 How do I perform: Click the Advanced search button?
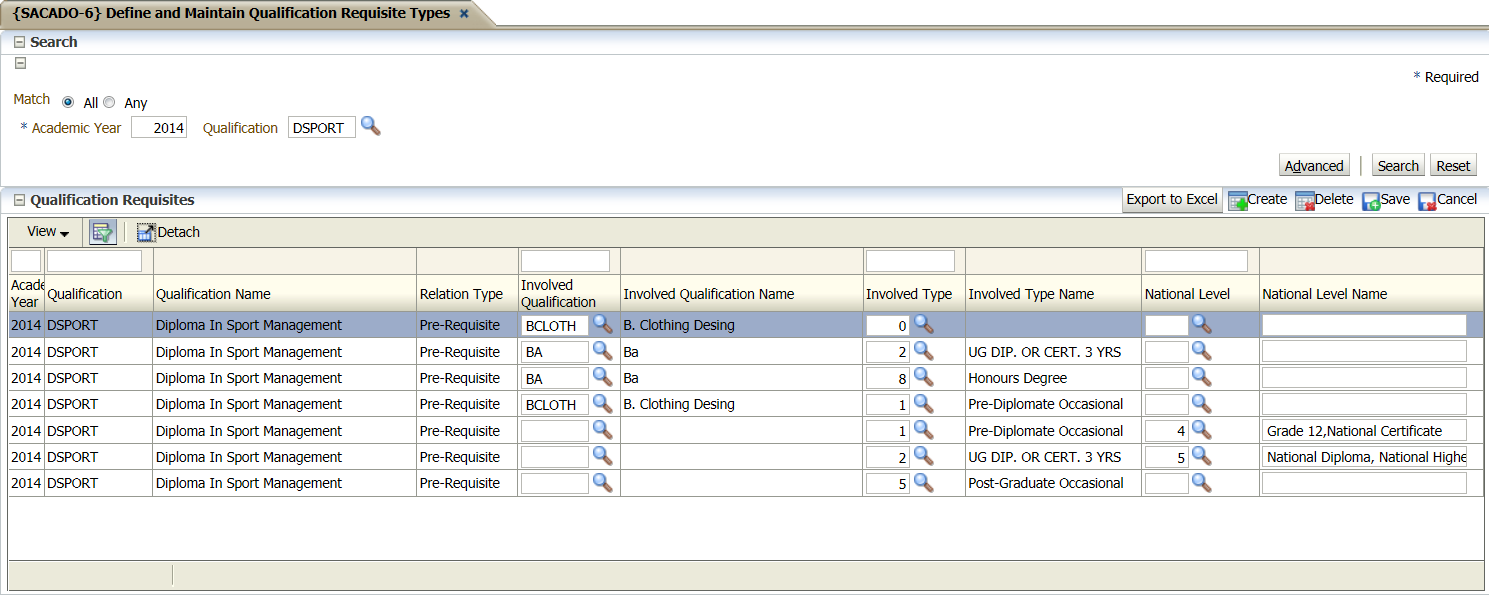point(1314,166)
